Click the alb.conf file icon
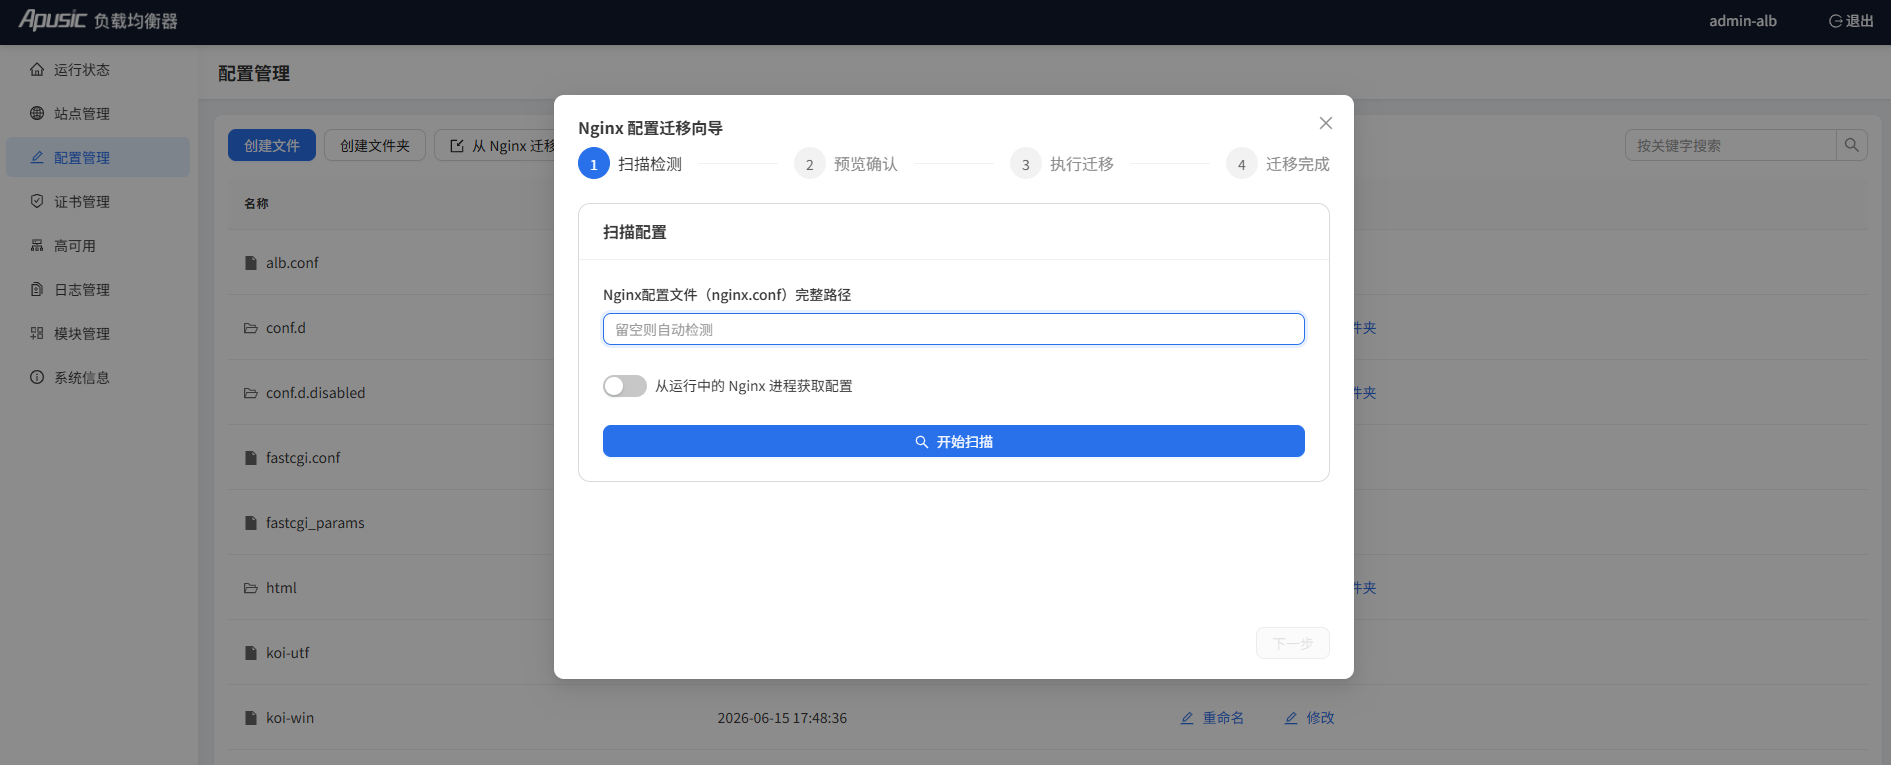 point(251,263)
